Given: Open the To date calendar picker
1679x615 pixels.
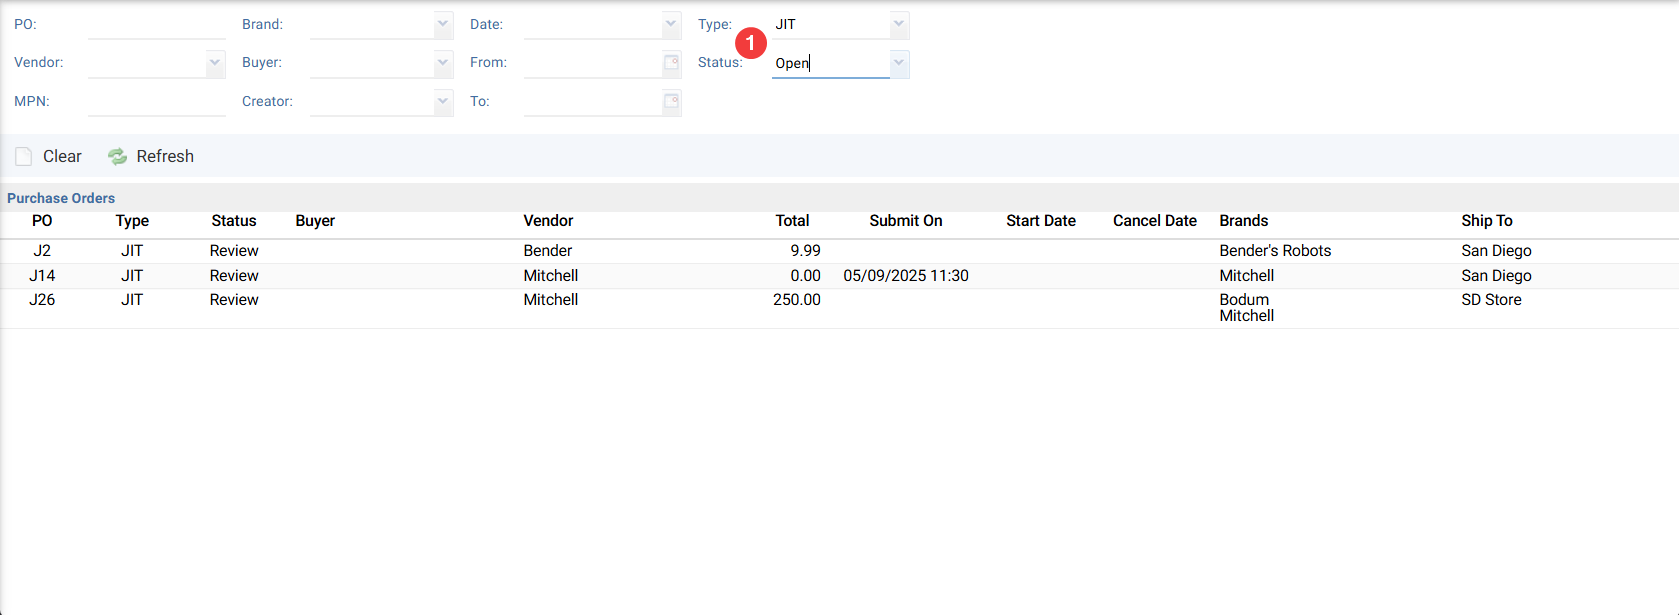Looking at the screenshot, I should click(x=672, y=101).
